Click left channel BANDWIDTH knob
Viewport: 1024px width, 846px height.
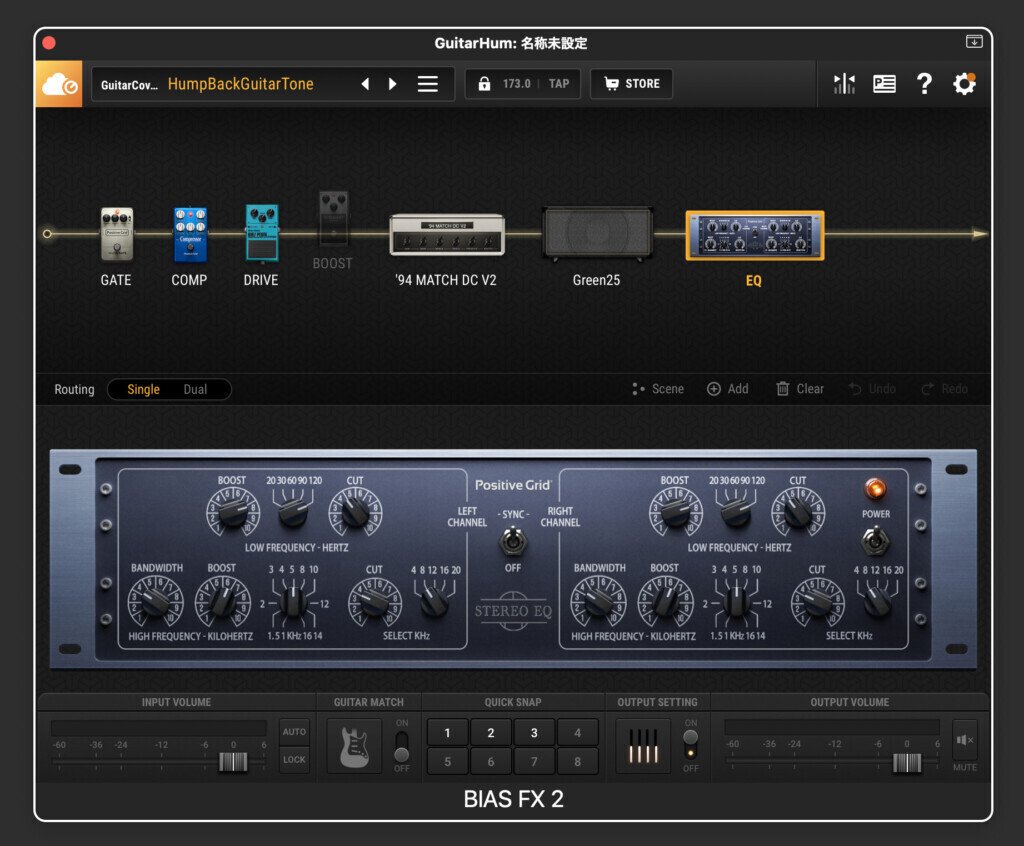[x=155, y=601]
